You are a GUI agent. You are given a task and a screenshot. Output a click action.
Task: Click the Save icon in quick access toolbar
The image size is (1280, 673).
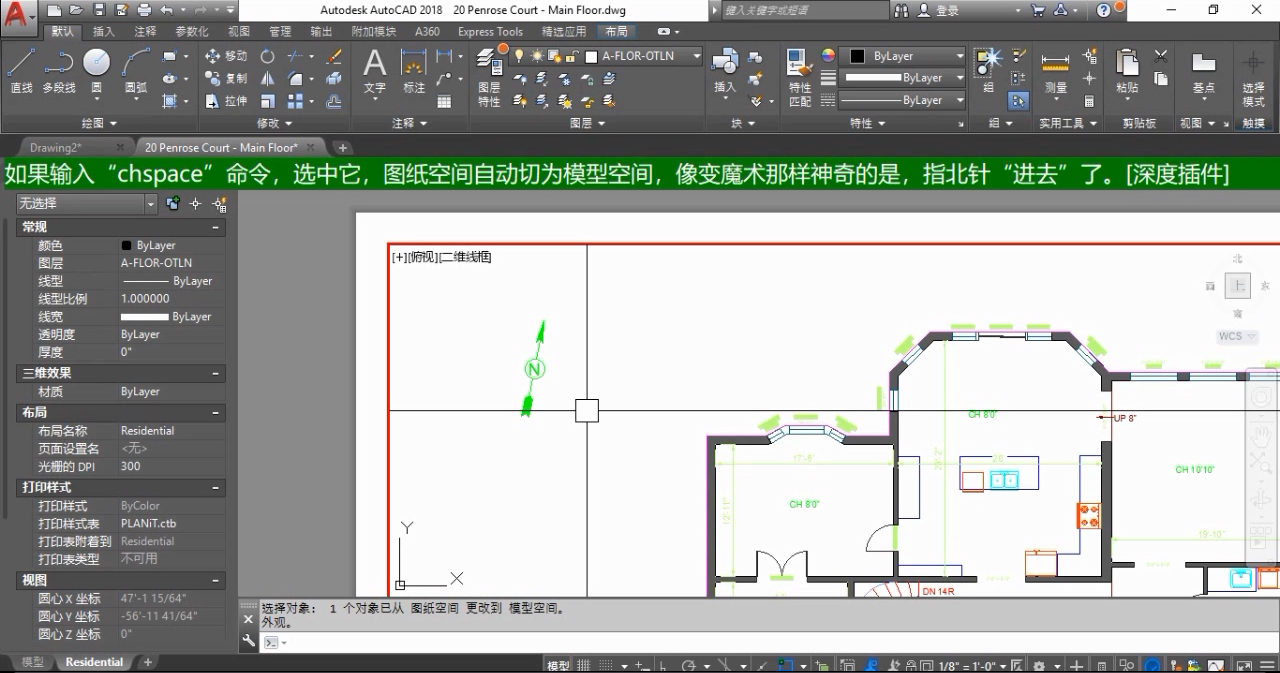coord(99,10)
